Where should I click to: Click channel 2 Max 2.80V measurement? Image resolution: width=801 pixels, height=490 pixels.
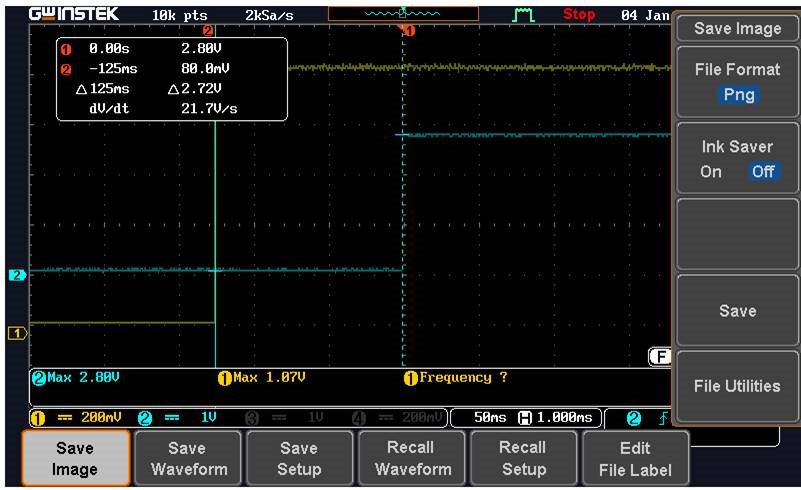click(76, 378)
